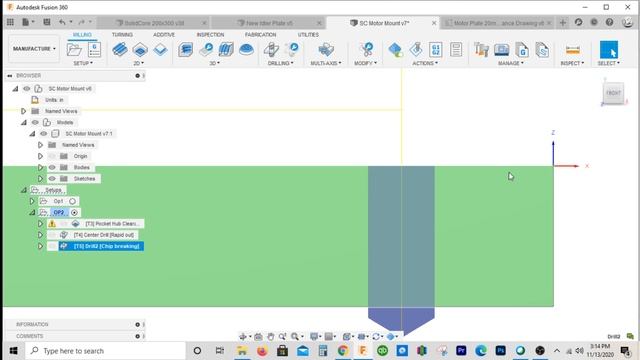The height and width of the screenshot is (360, 640).
Task: Toggle visibility of SC Motor Mount v6
Action: point(27,89)
